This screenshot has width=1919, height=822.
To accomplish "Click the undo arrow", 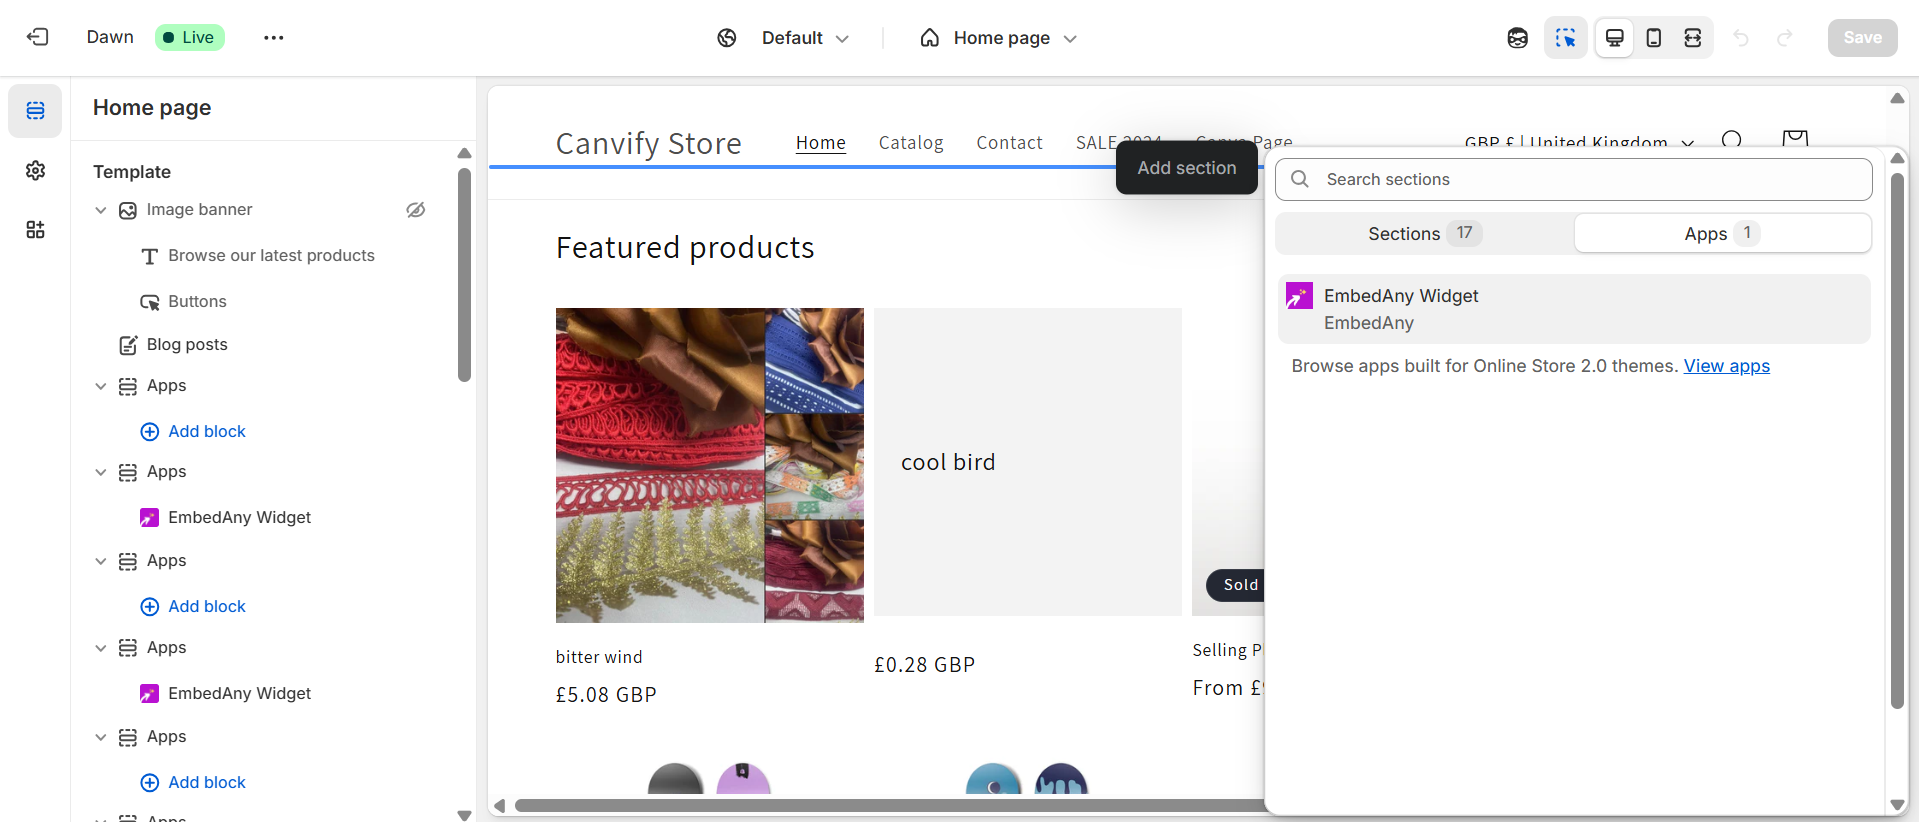I will tap(1741, 38).
